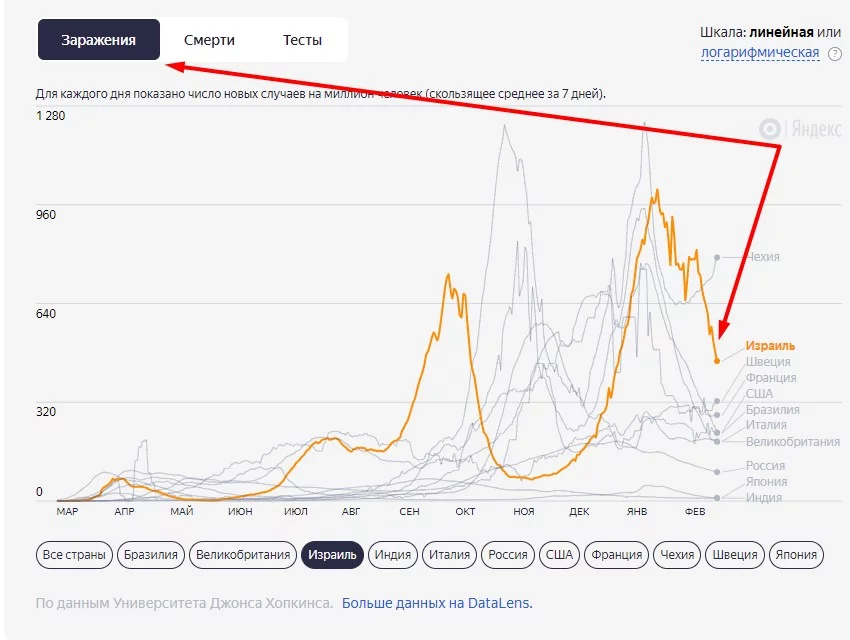
Task: Toggle the Индия country chip
Action: [x=394, y=554]
